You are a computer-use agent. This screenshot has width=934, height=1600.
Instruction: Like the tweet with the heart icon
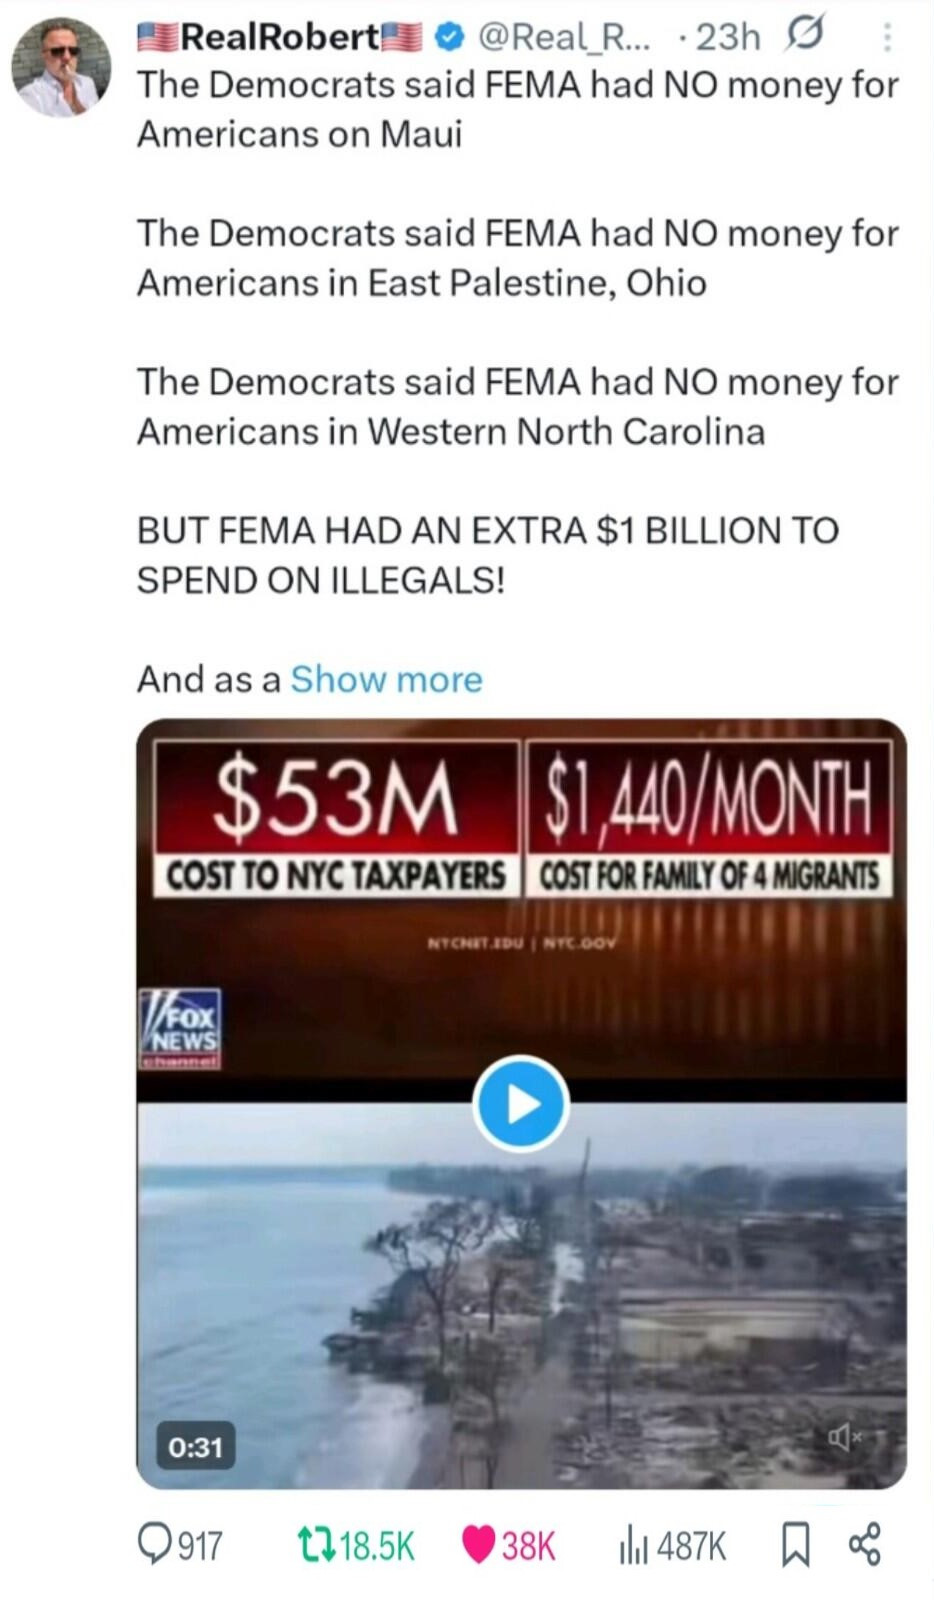[x=479, y=1545]
